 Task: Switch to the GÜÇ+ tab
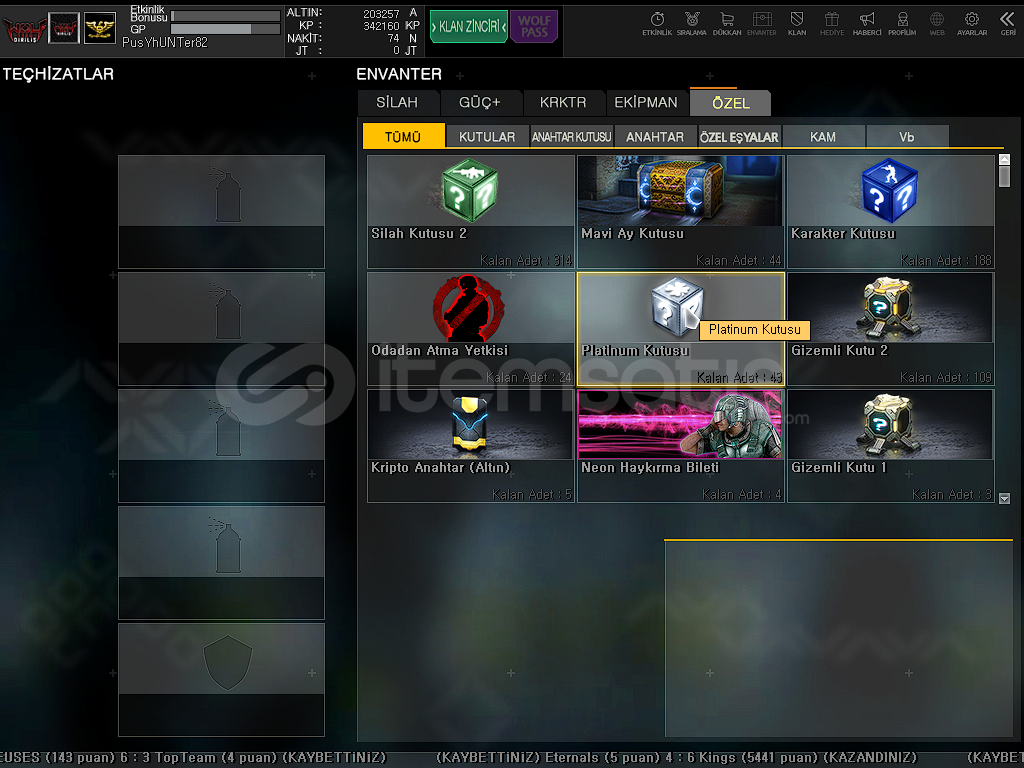click(480, 103)
